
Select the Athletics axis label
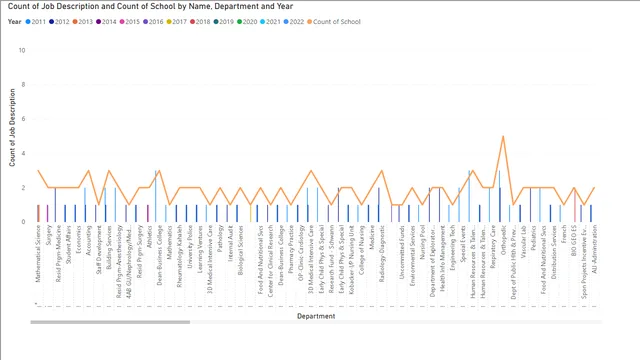149,236
